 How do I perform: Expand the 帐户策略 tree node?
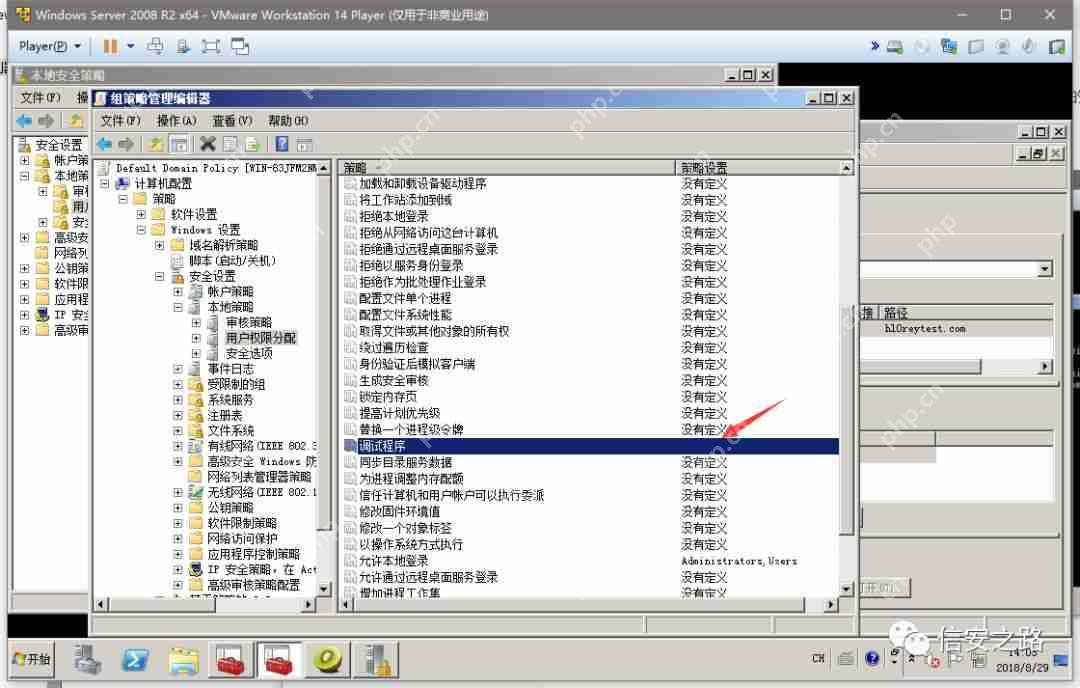click(x=178, y=291)
